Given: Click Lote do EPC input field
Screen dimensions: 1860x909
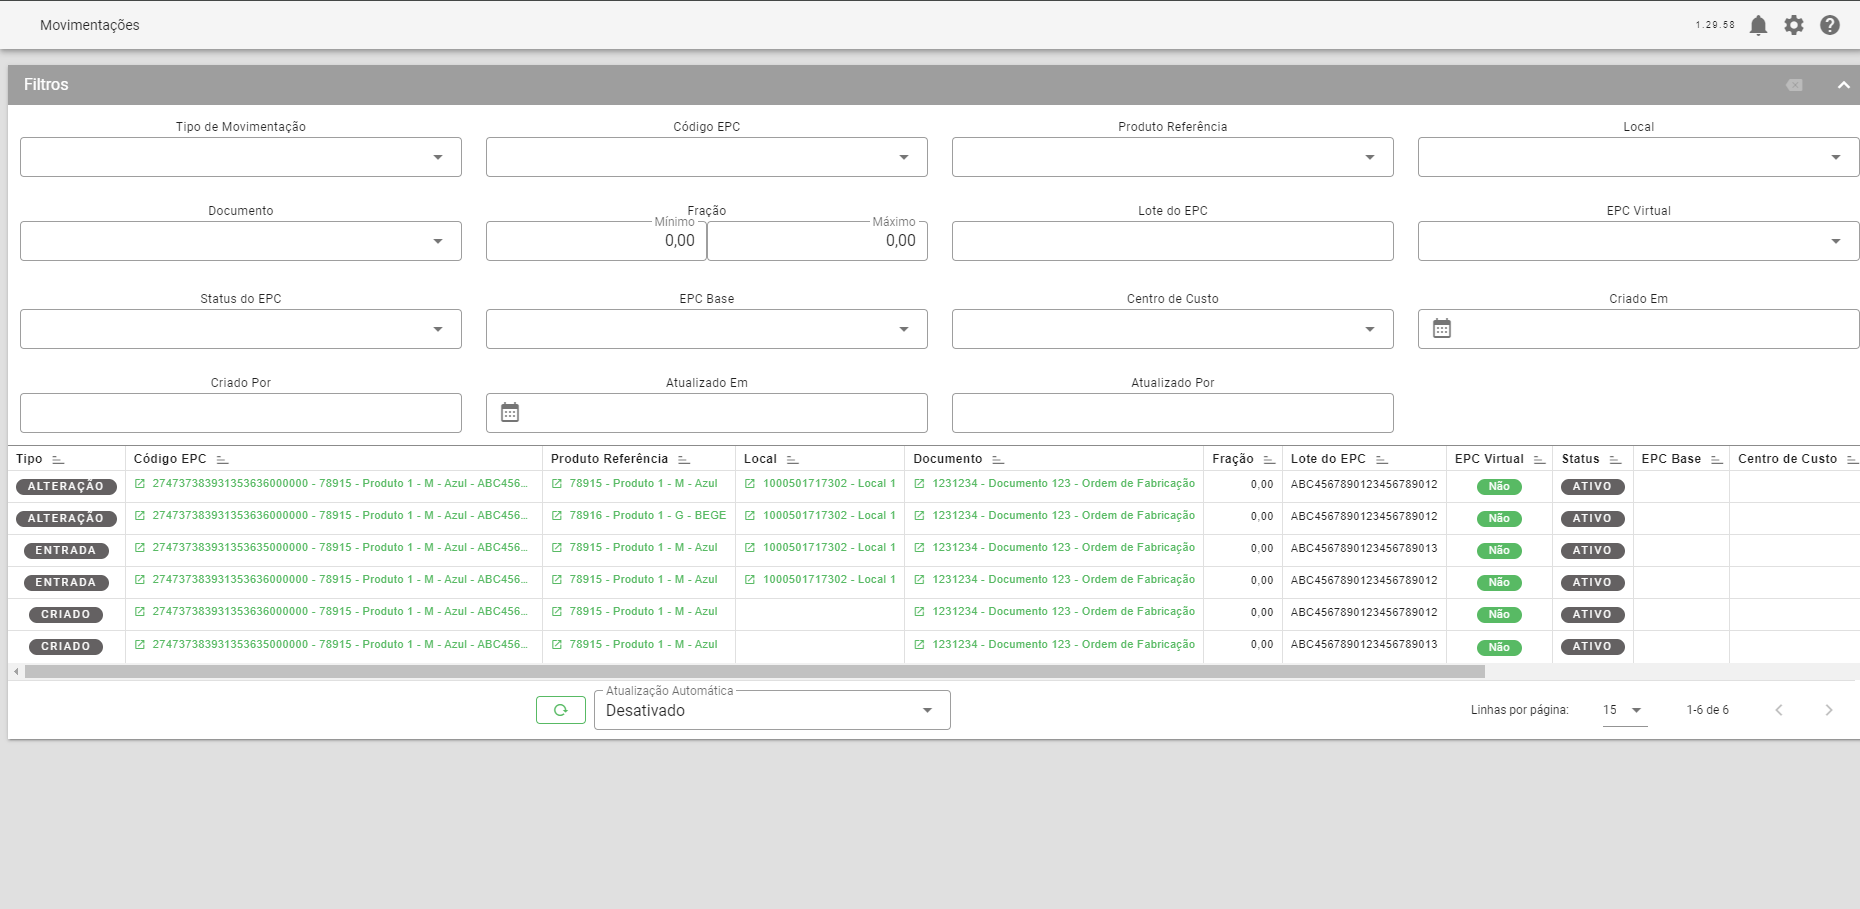Looking at the screenshot, I should click(x=1173, y=241).
